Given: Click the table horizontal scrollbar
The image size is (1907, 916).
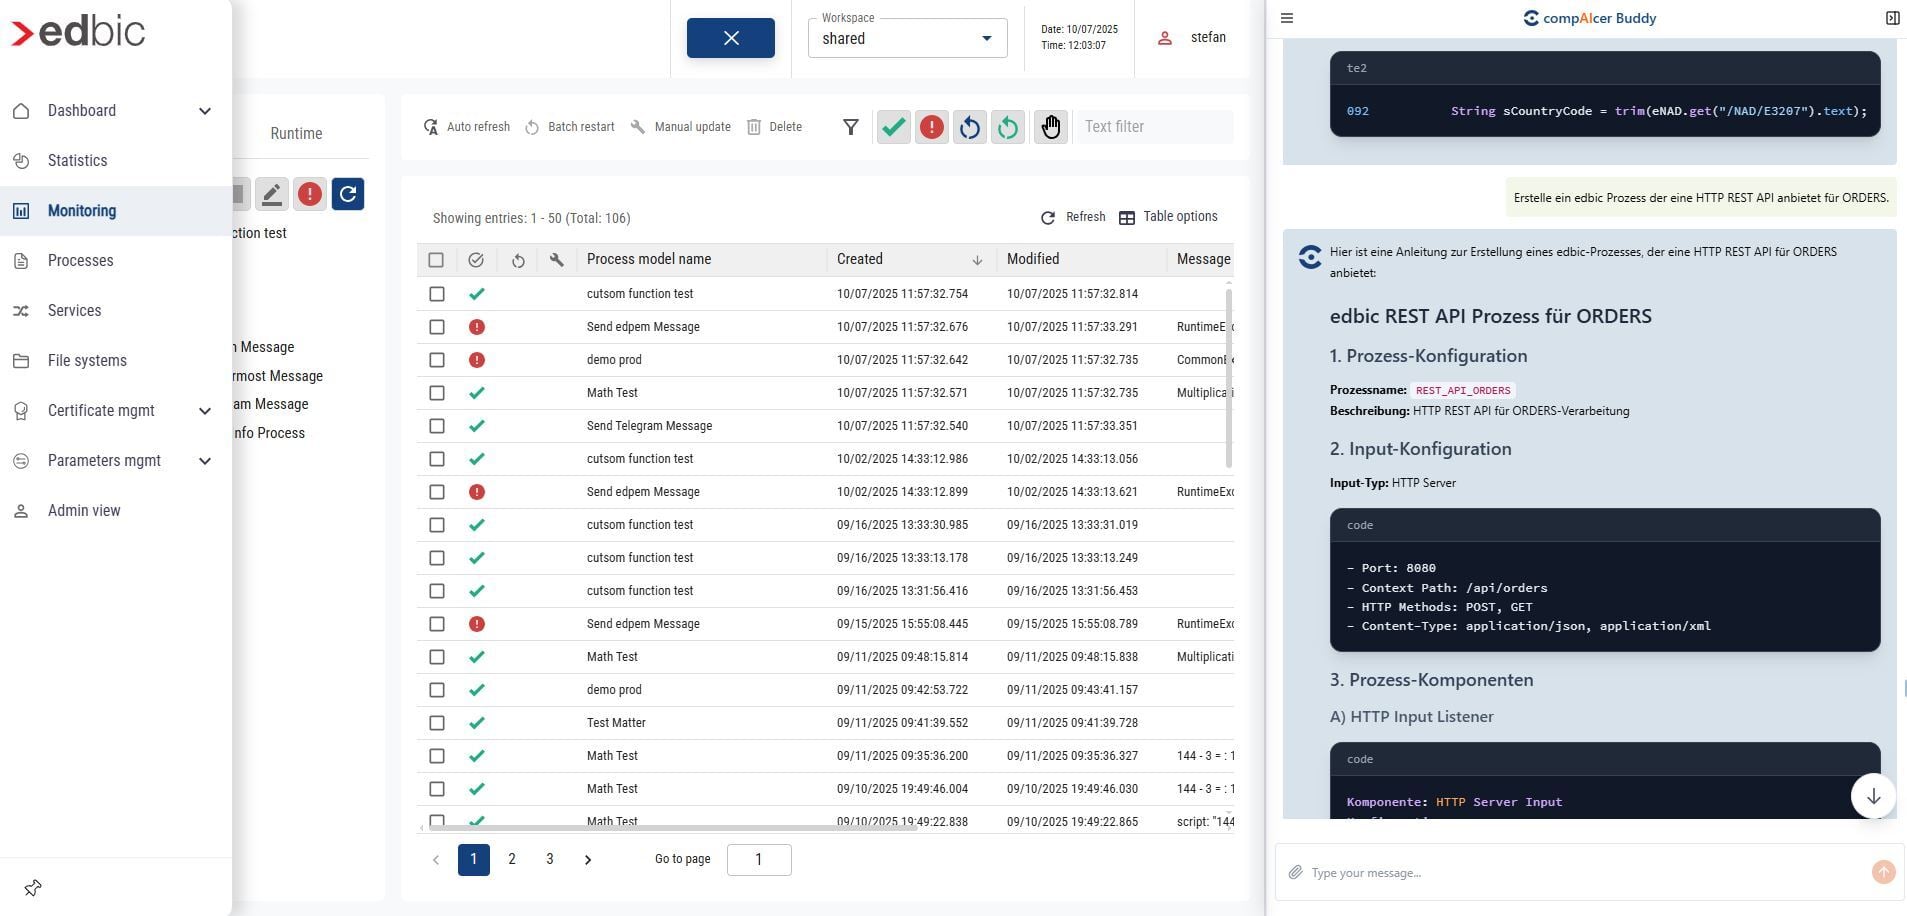Looking at the screenshot, I should click(671, 827).
